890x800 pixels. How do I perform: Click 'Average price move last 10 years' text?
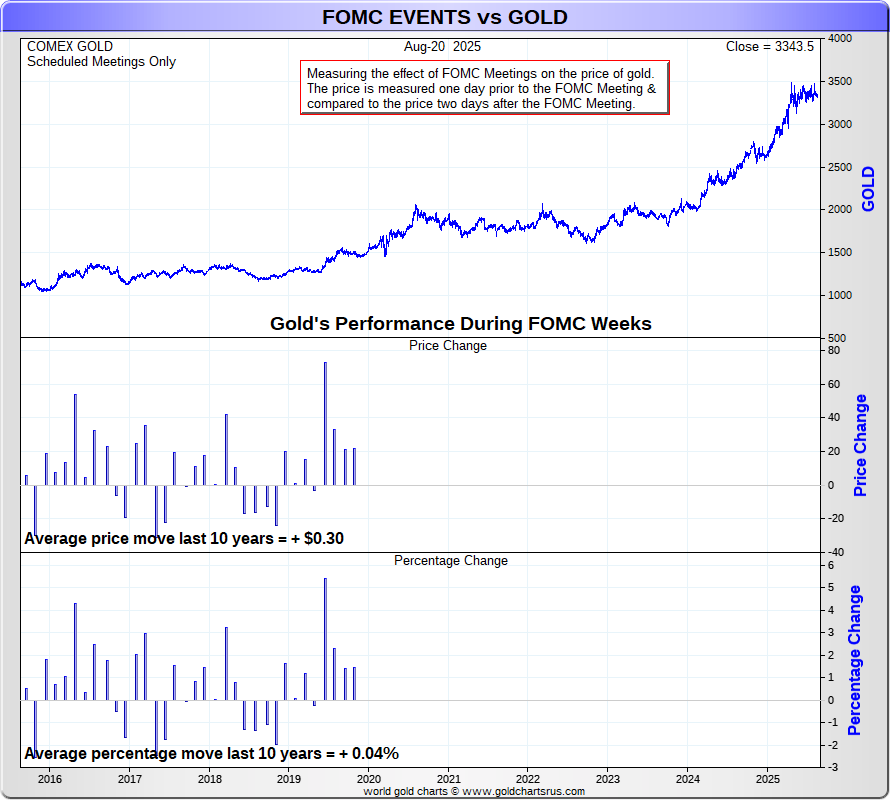(x=184, y=538)
